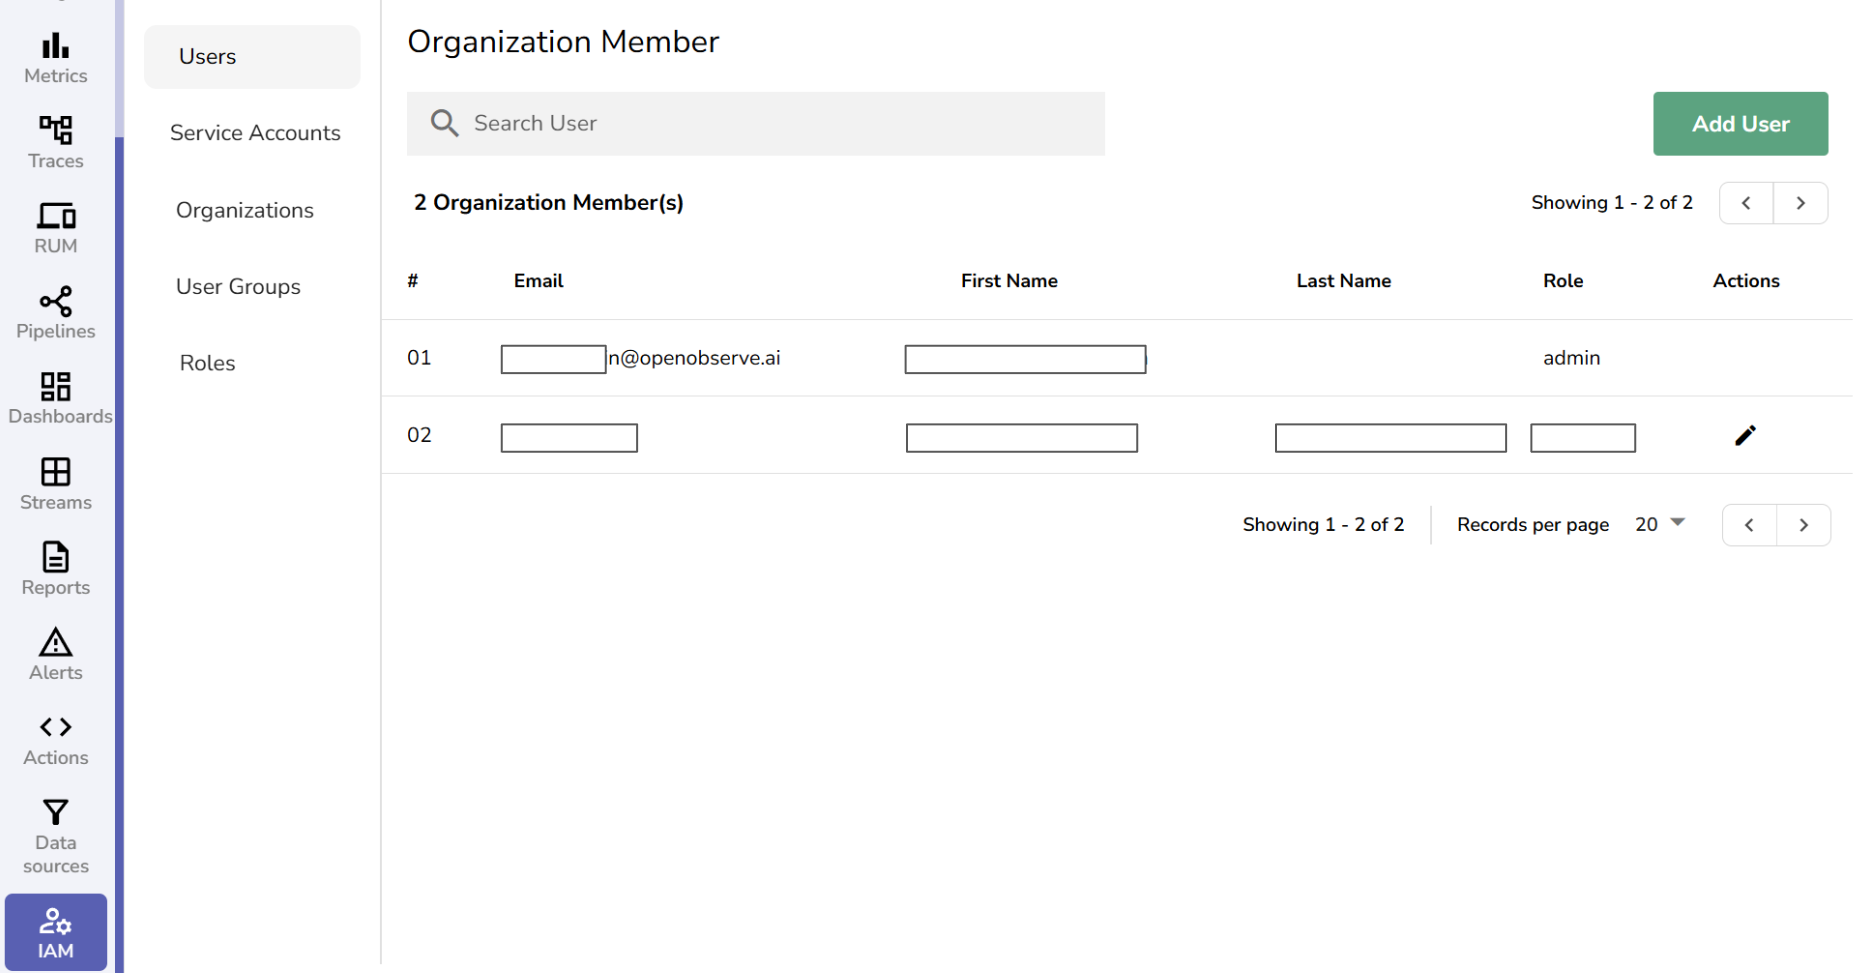The width and height of the screenshot is (1861, 973).
Task: Open the Reports section
Action: pos(56,557)
